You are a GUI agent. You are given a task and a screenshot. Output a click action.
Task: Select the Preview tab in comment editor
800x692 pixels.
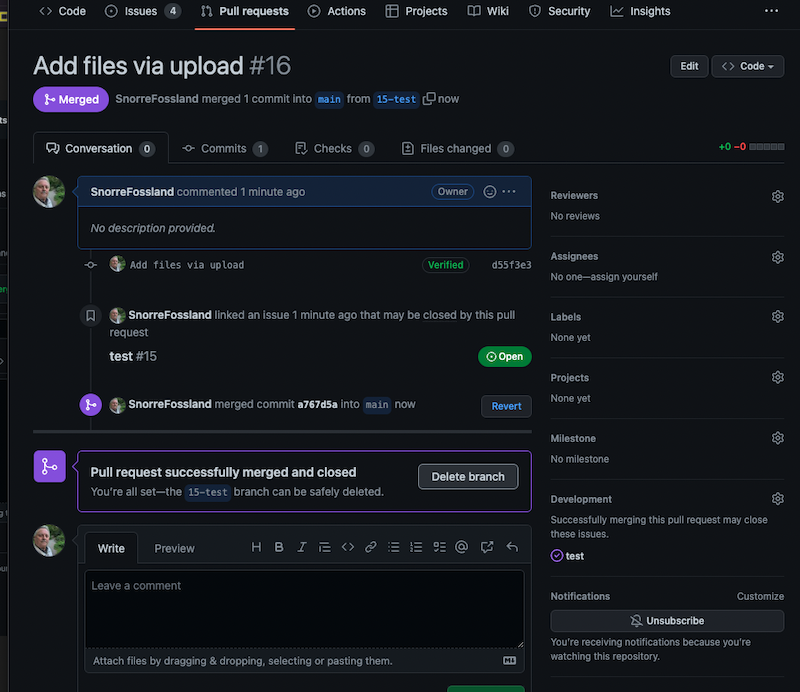[174, 549]
